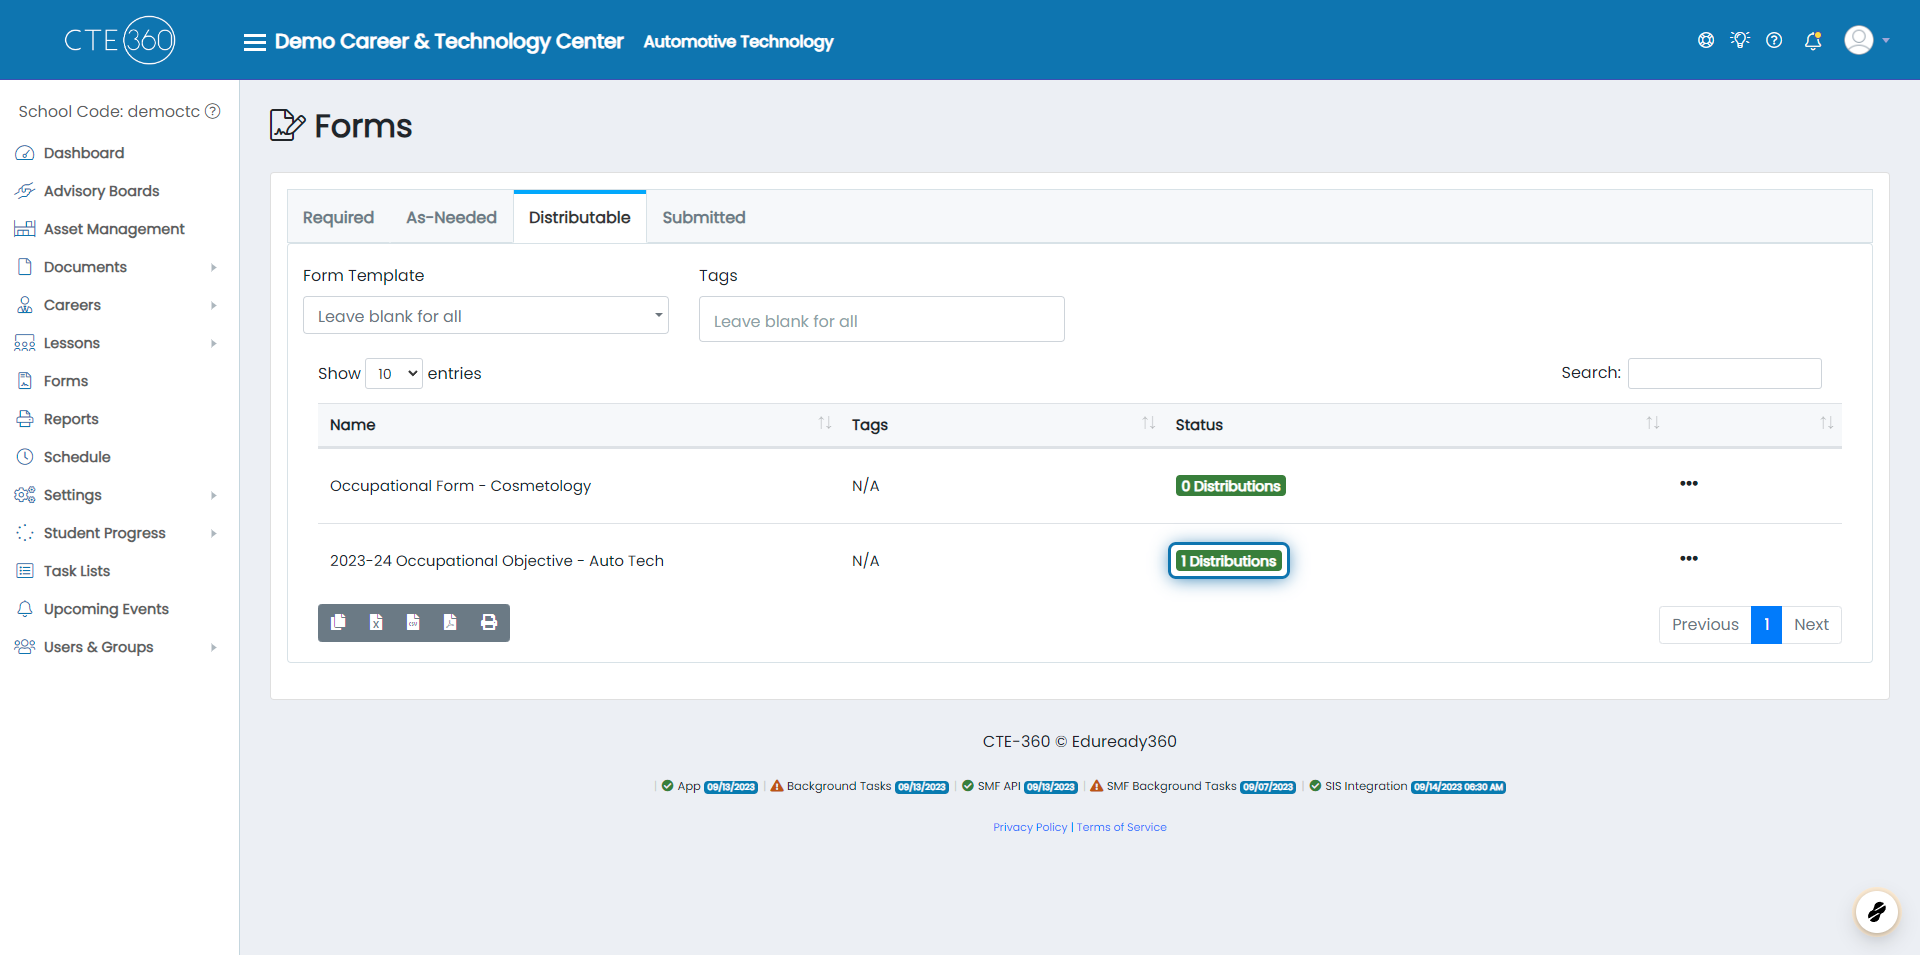
Task: Open the floating chat widget icon
Action: pos(1876,911)
